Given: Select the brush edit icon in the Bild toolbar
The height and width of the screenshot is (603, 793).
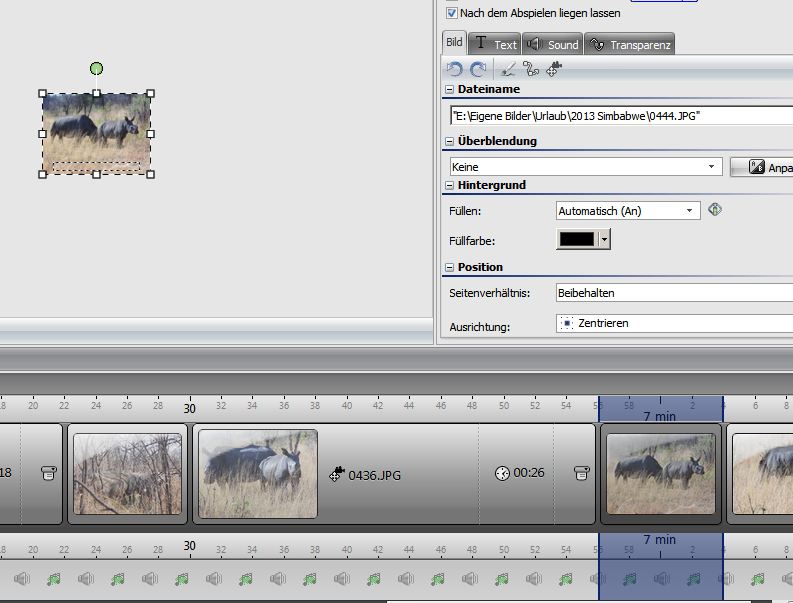Looking at the screenshot, I should (x=507, y=69).
